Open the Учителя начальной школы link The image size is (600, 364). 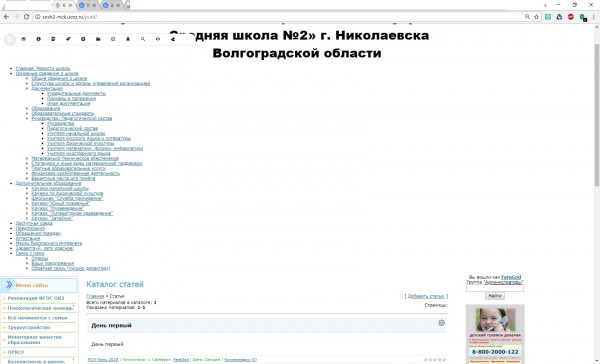pyautogui.click(x=76, y=134)
